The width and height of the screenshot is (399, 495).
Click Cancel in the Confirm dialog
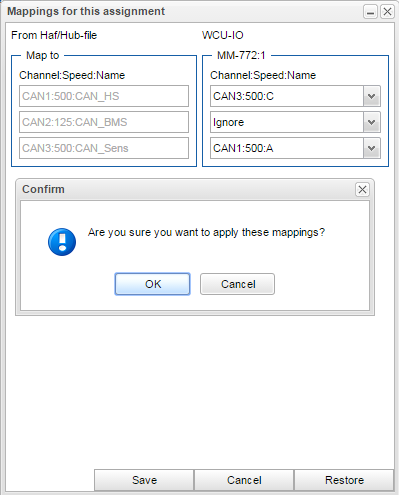(238, 284)
